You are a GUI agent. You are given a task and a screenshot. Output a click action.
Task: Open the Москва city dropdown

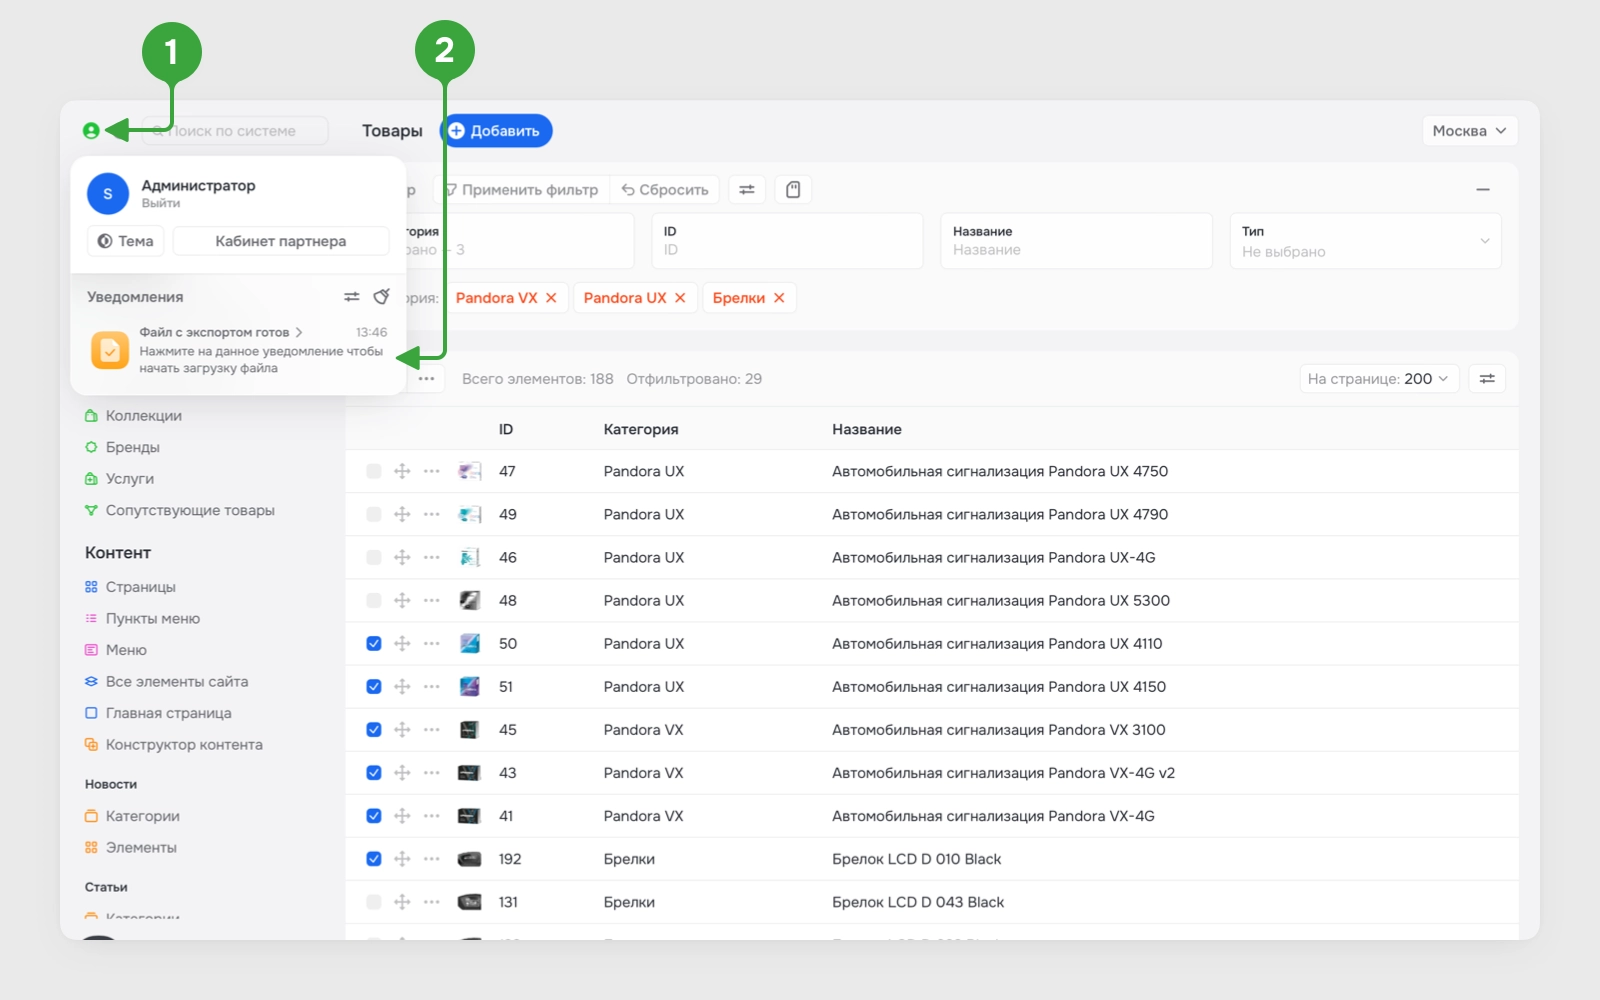[x=1469, y=131]
